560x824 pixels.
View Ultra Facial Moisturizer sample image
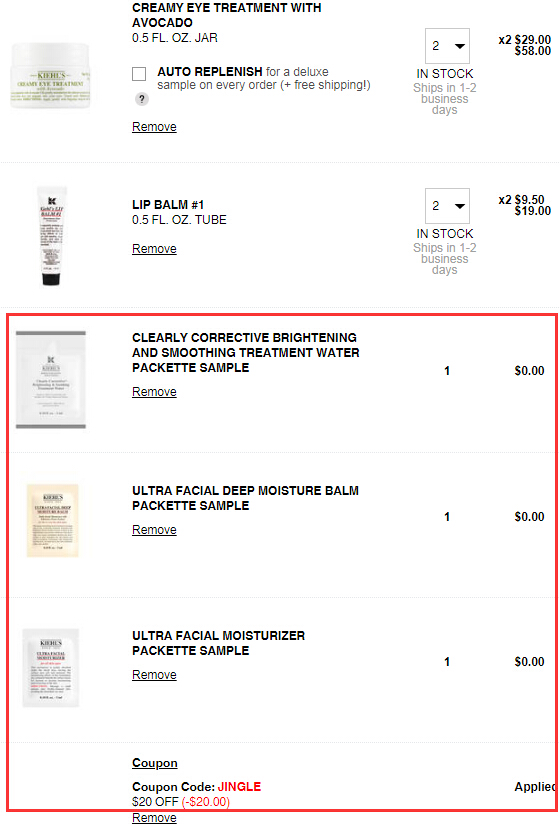pos(51,668)
